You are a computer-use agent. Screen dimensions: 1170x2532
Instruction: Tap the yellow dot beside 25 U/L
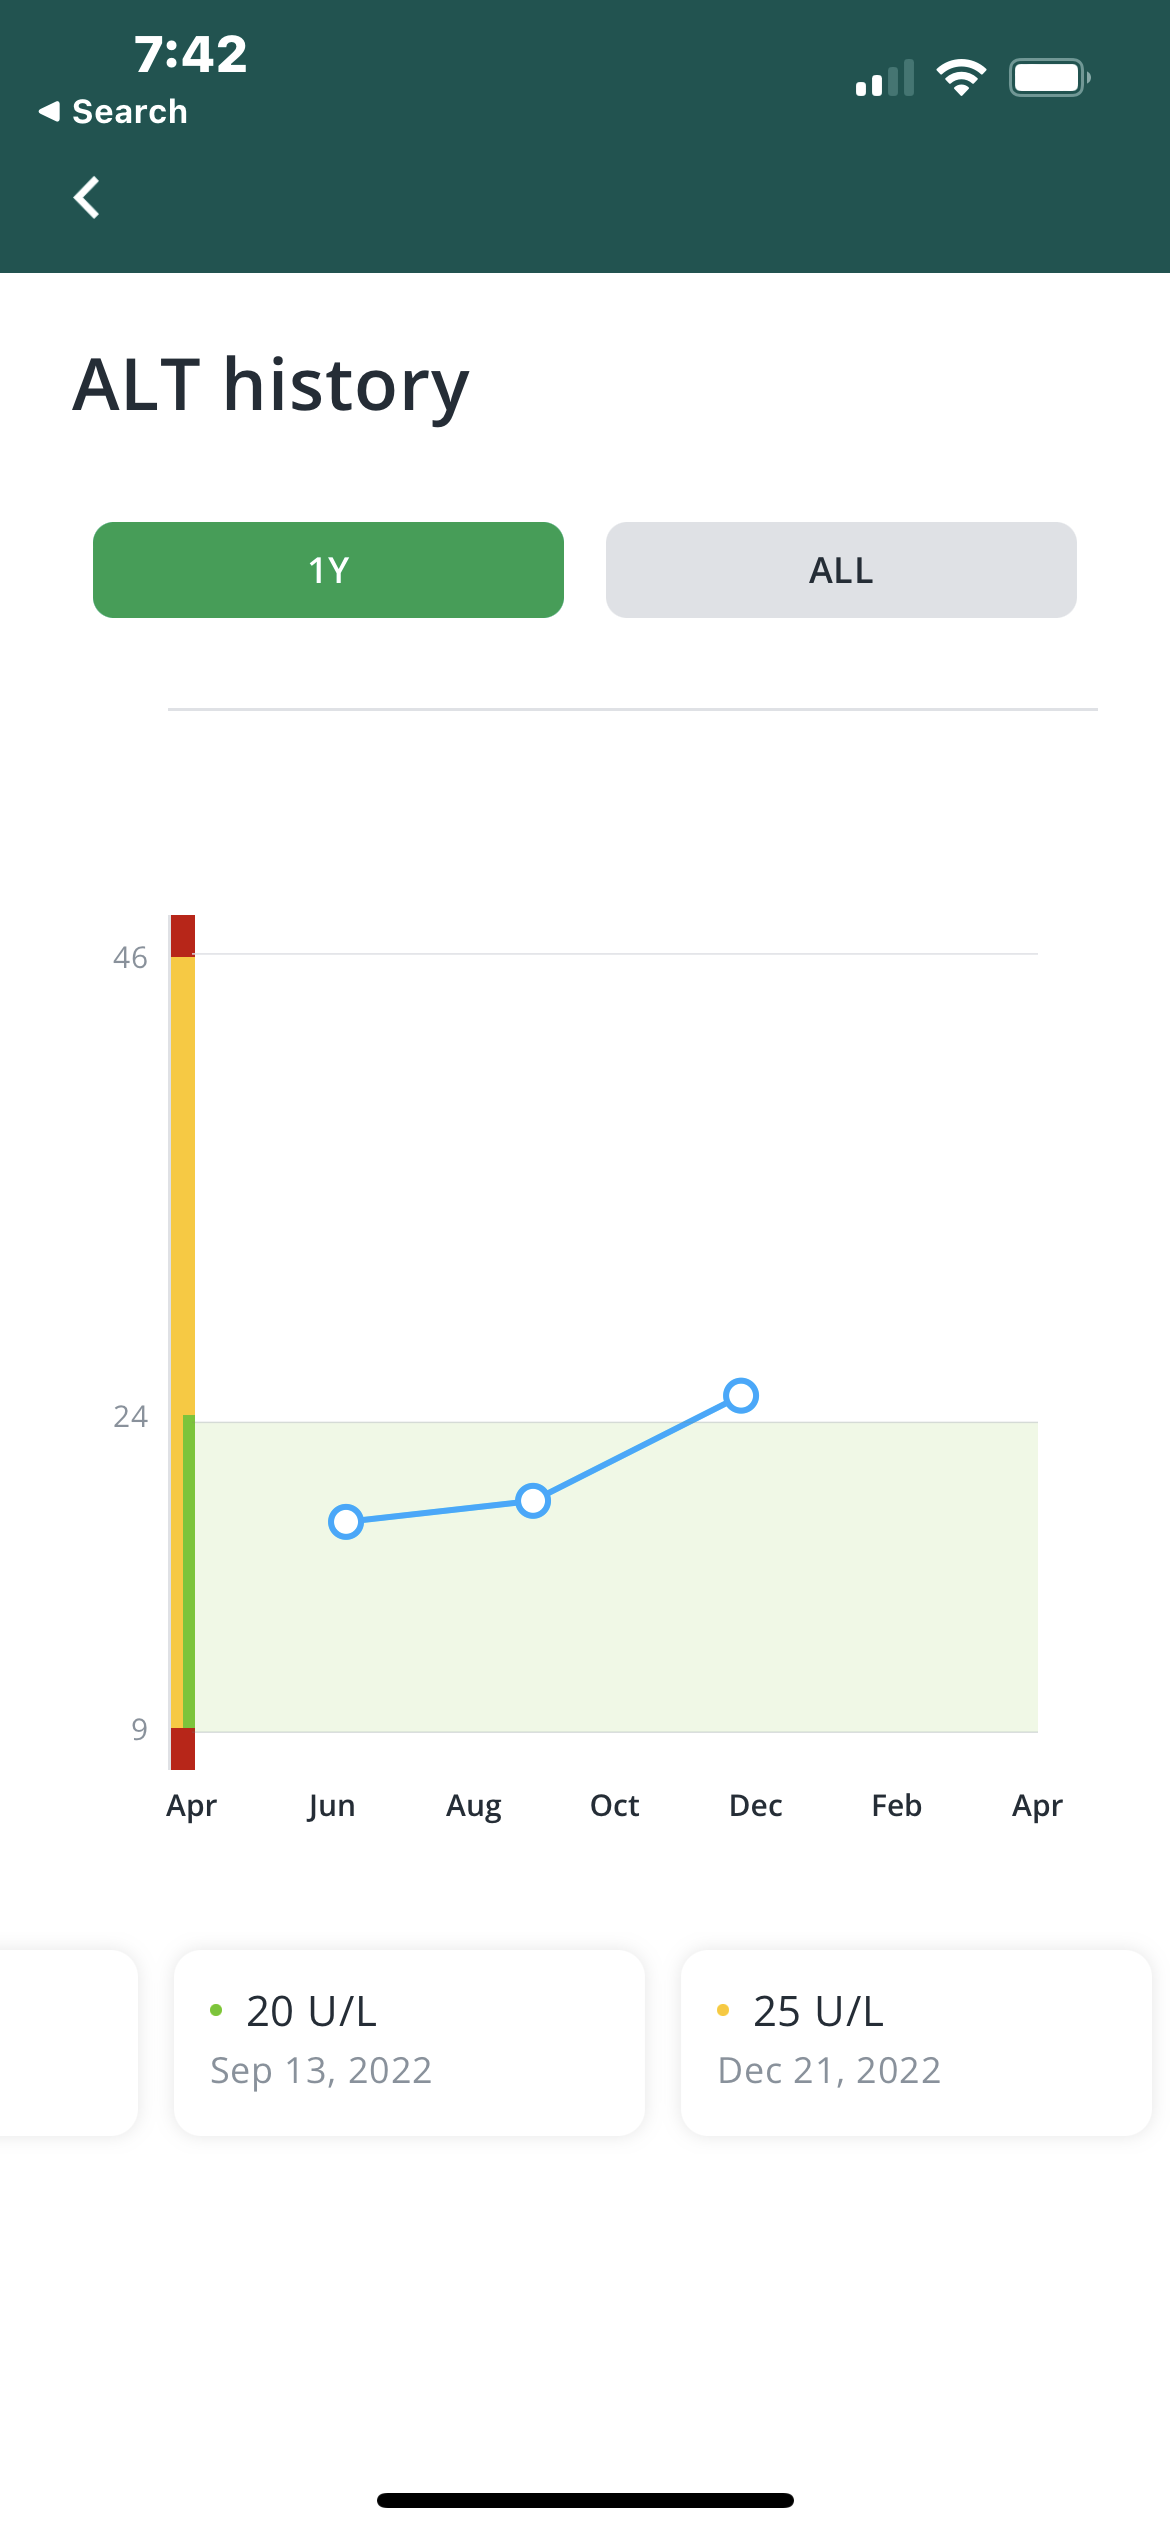click(x=723, y=2010)
